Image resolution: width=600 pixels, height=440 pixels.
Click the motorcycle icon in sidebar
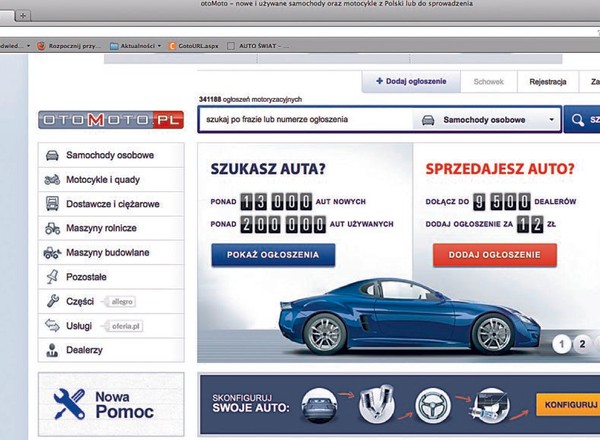point(52,179)
